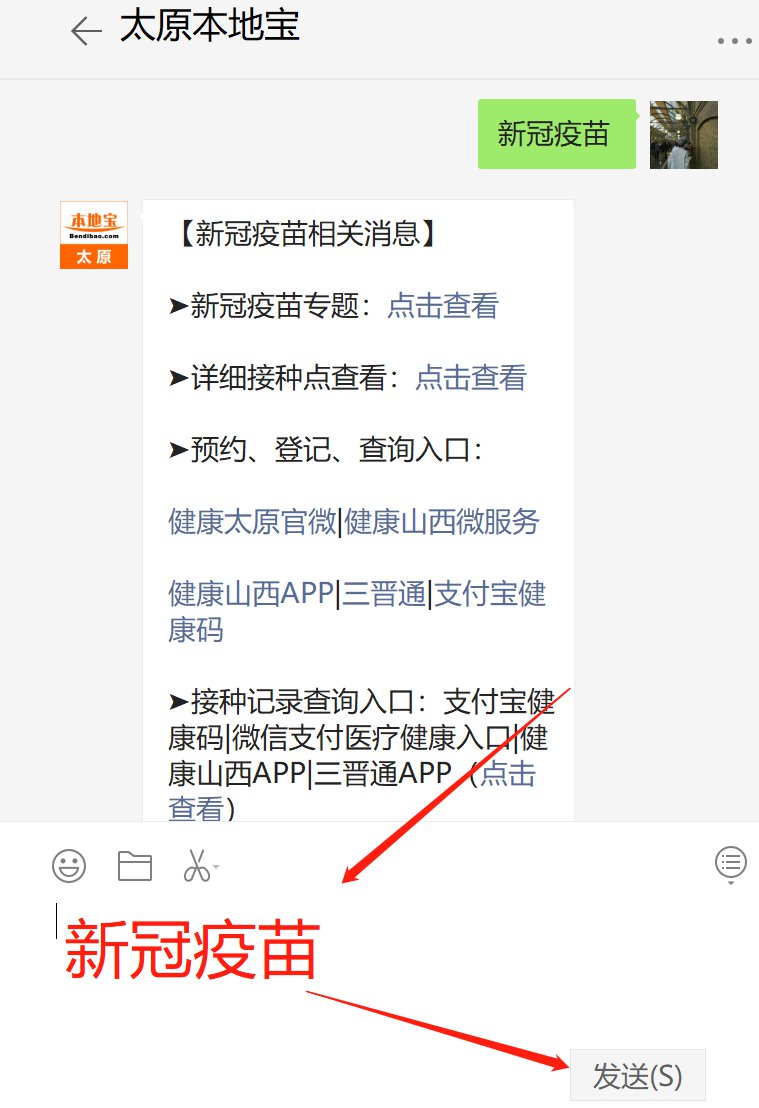This screenshot has height=1108, width=759.
Task: Open the emoji picker smiley icon
Action: [69, 866]
